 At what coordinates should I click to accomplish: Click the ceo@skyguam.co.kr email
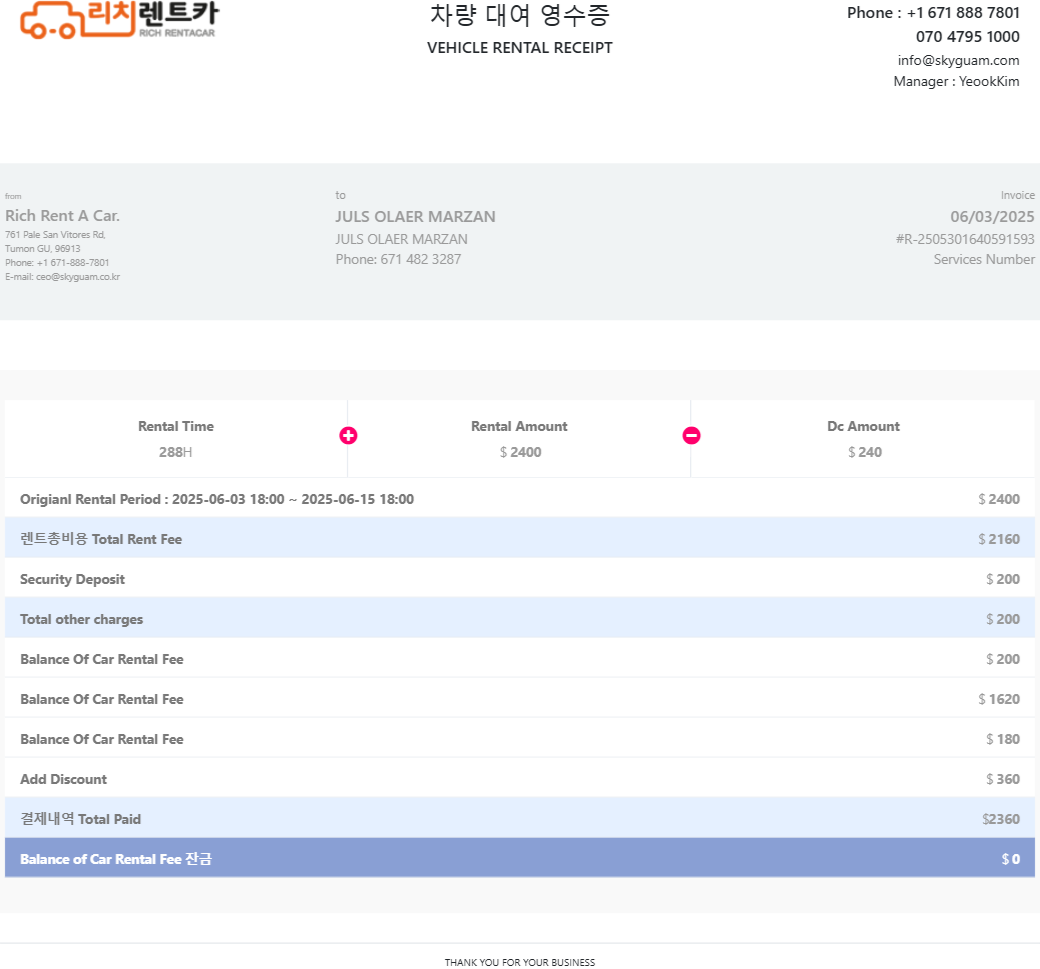coord(78,277)
